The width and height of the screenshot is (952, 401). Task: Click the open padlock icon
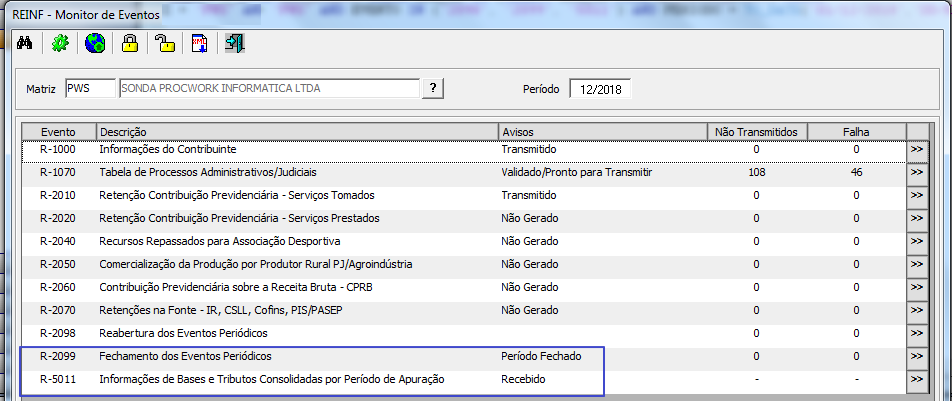point(165,43)
